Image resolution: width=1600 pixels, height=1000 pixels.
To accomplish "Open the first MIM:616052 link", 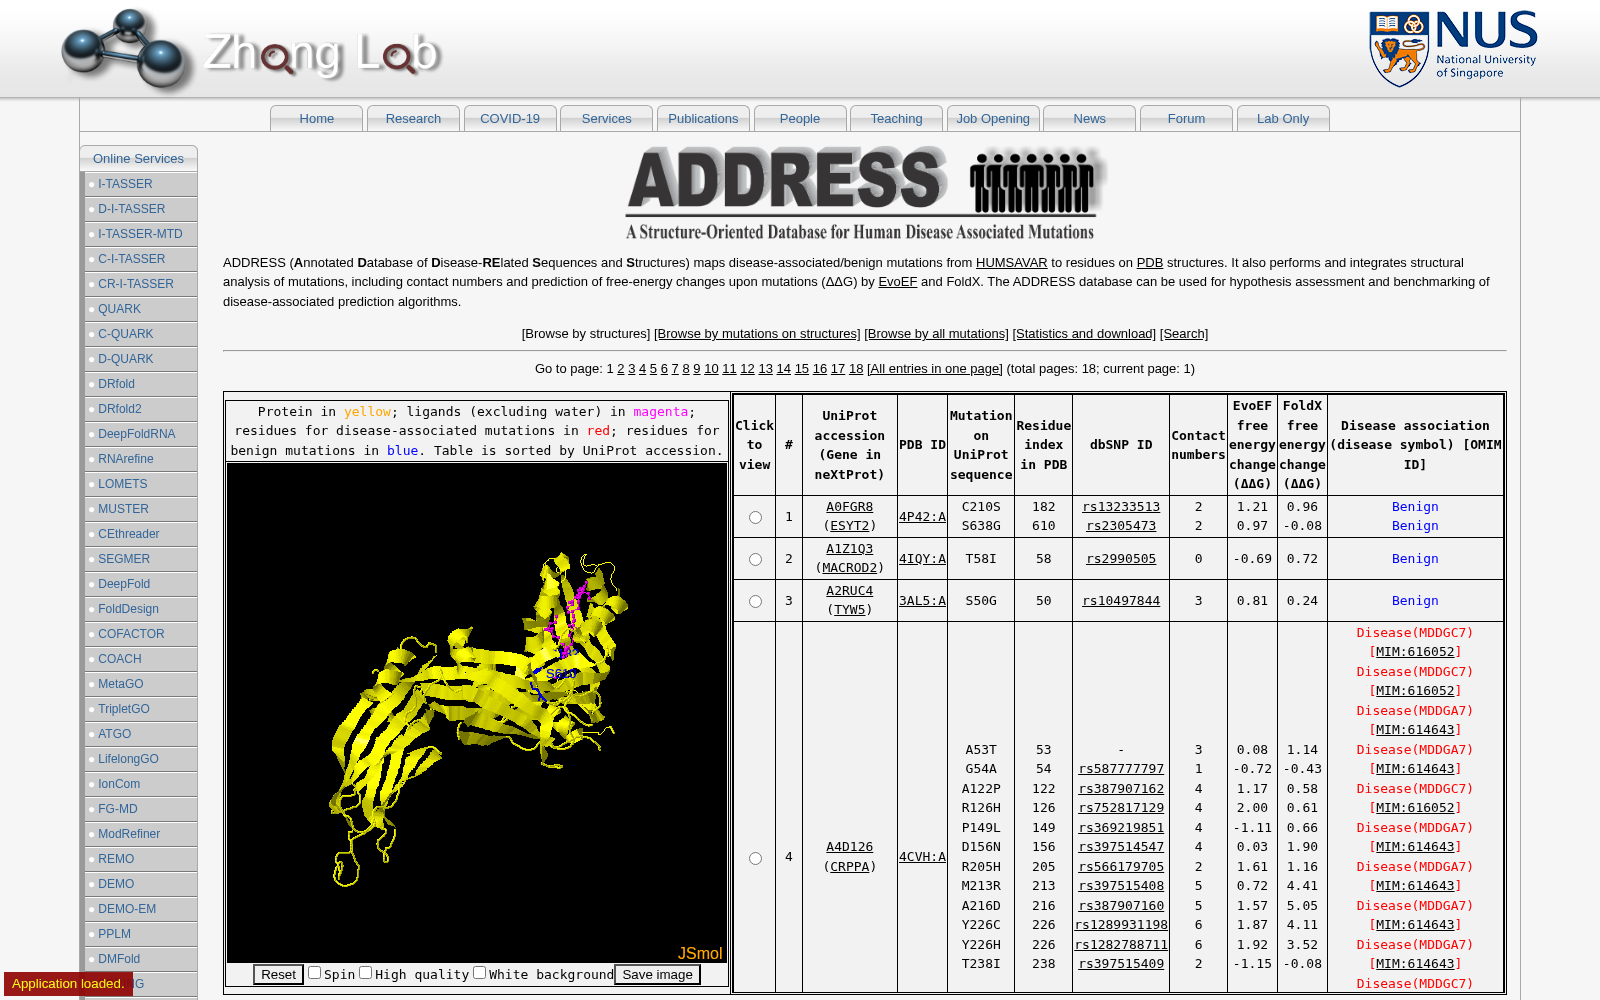I will click(1415, 652).
